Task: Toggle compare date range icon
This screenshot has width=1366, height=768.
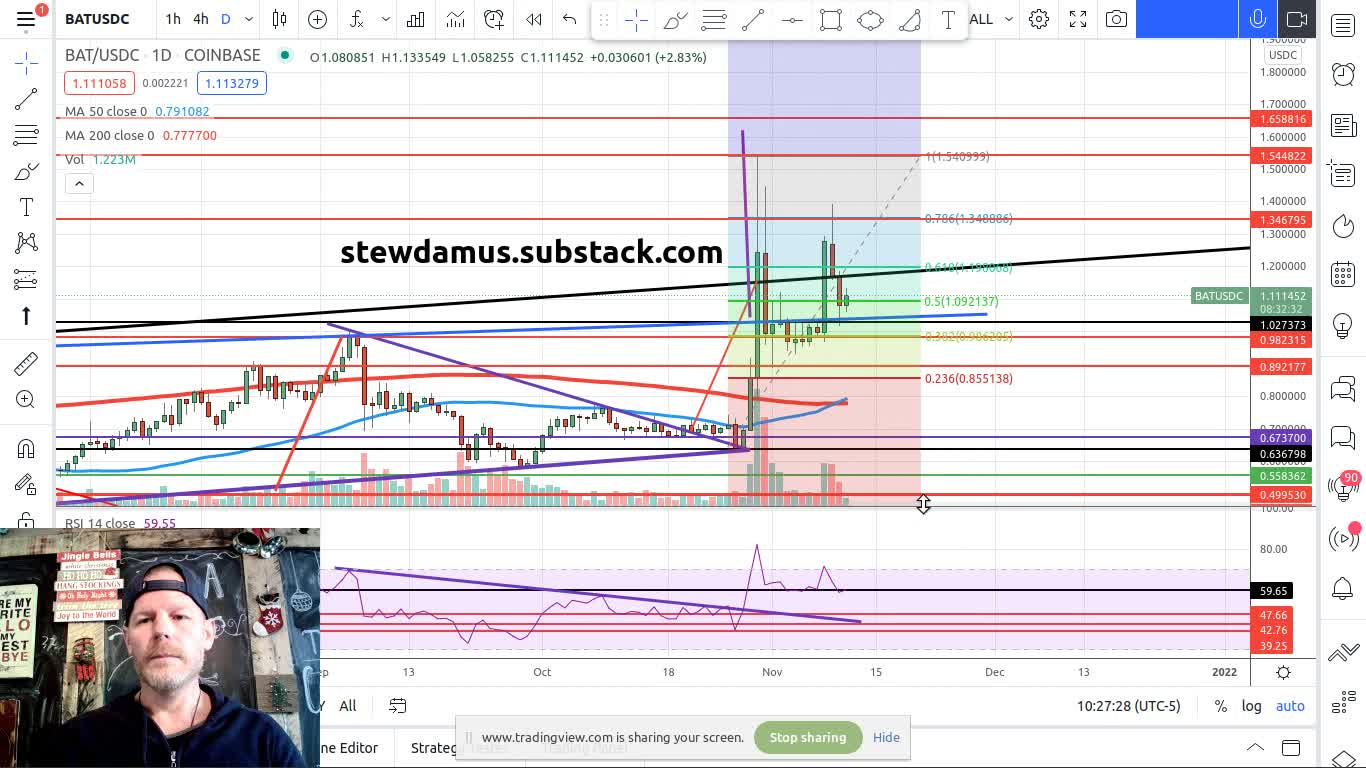Action: 397,706
